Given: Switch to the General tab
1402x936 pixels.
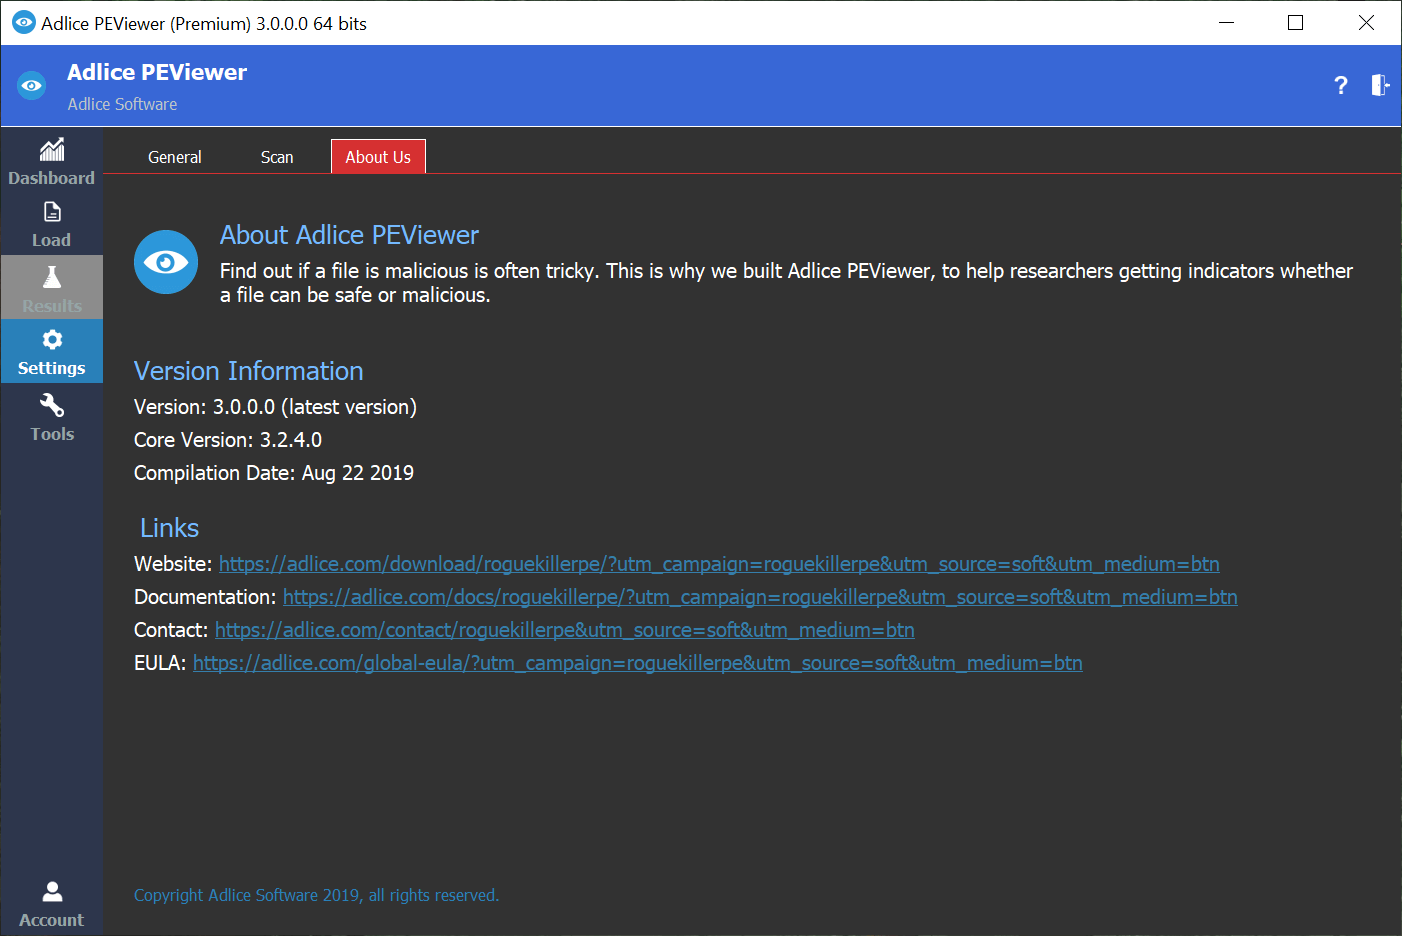Looking at the screenshot, I should pos(174,157).
